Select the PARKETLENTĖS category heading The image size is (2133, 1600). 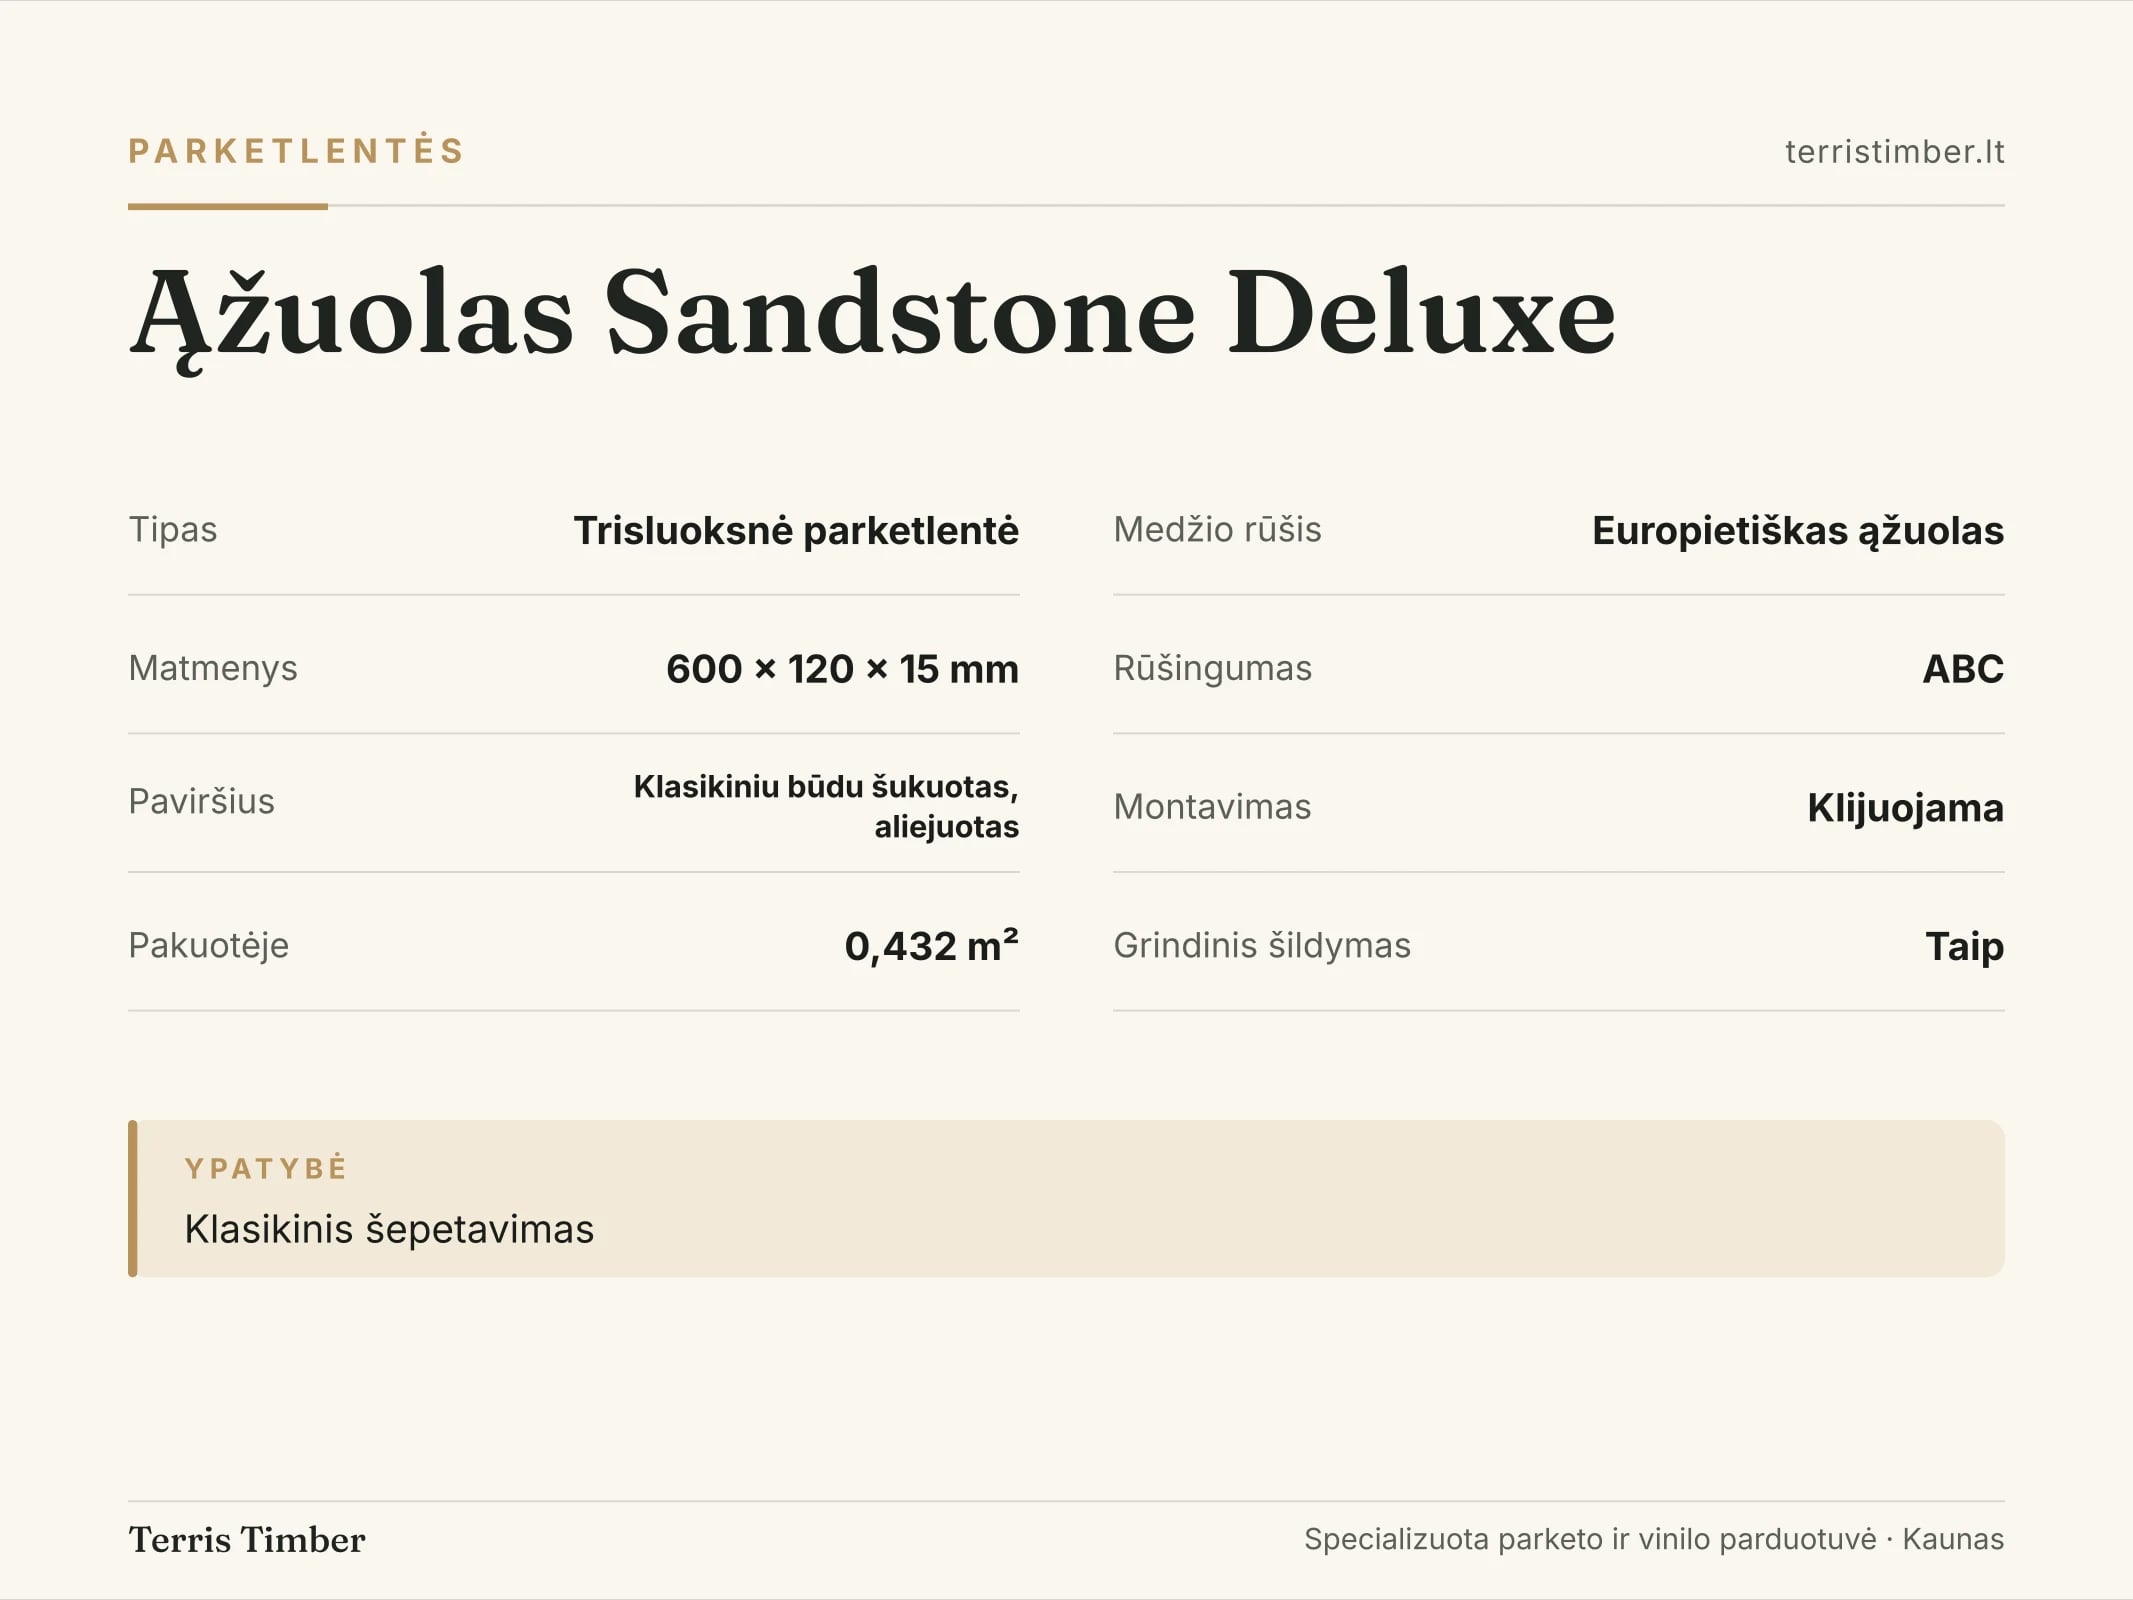[296, 151]
